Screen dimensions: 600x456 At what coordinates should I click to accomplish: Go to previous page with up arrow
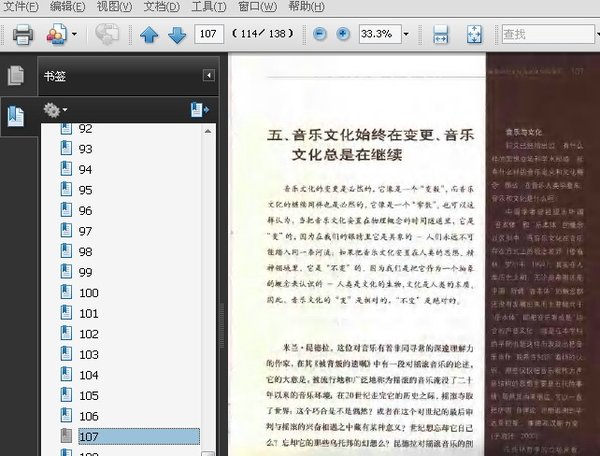click(149, 35)
